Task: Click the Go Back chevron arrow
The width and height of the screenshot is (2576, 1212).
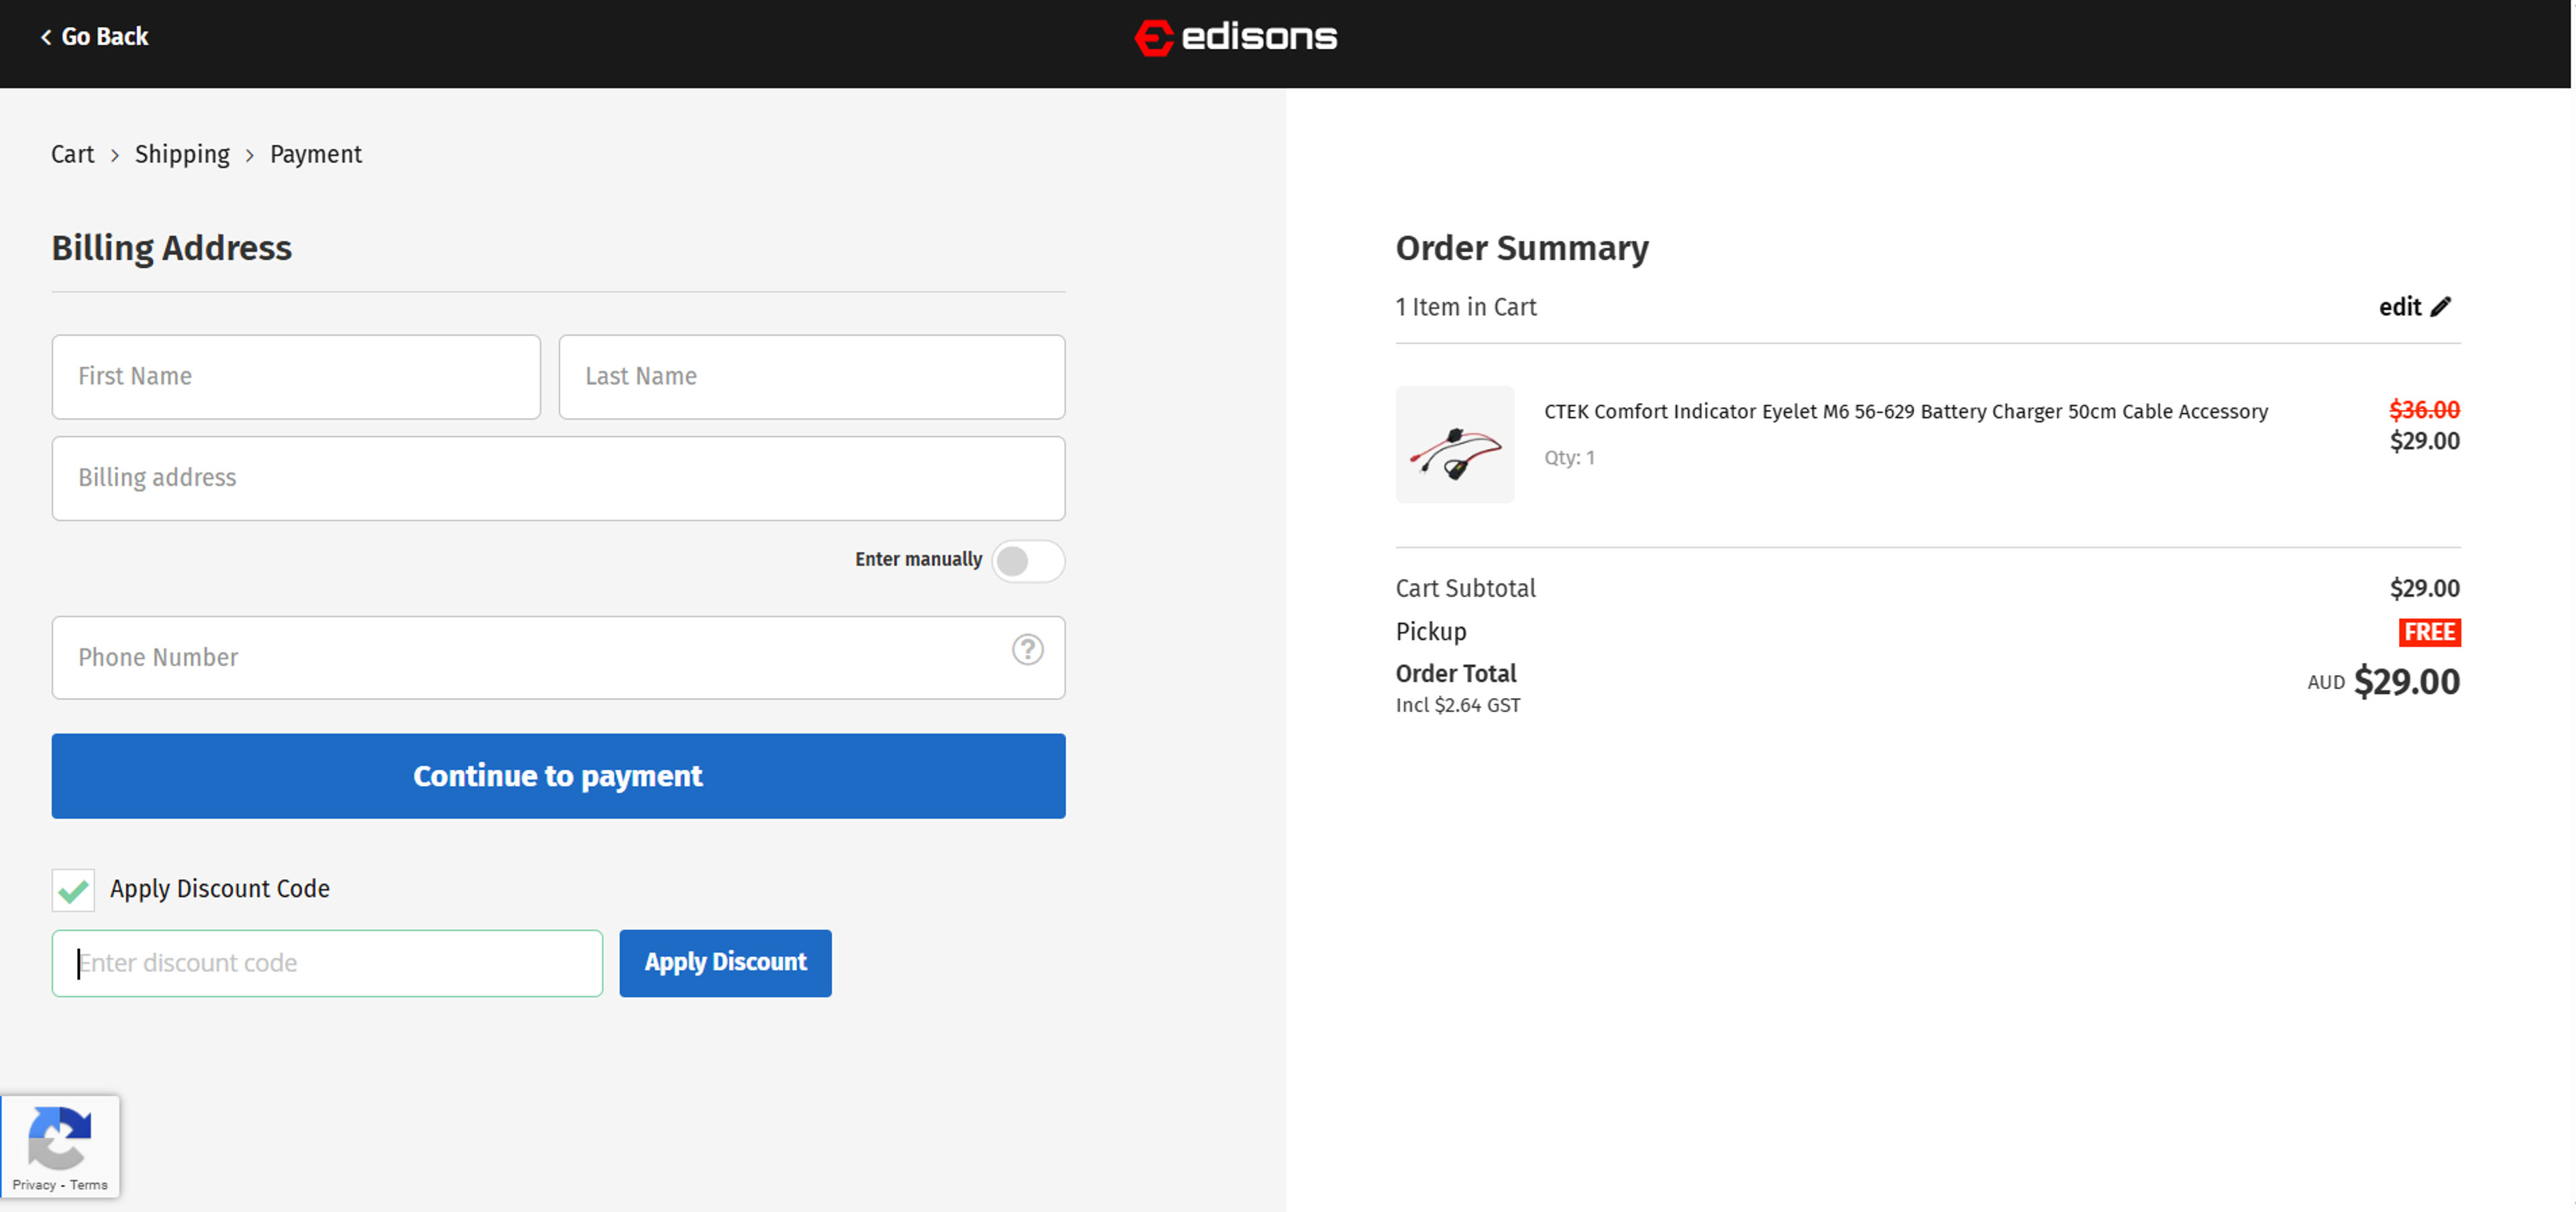Action: (46, 37)
